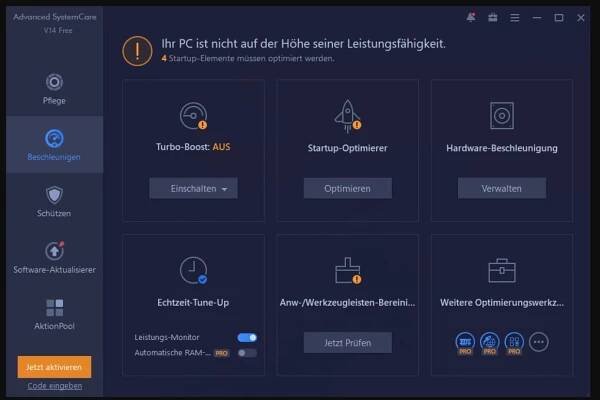Click the Turbo-Boost: AUS status text
600x400 pixels.
pyautogui.click(x=193, y=147)
